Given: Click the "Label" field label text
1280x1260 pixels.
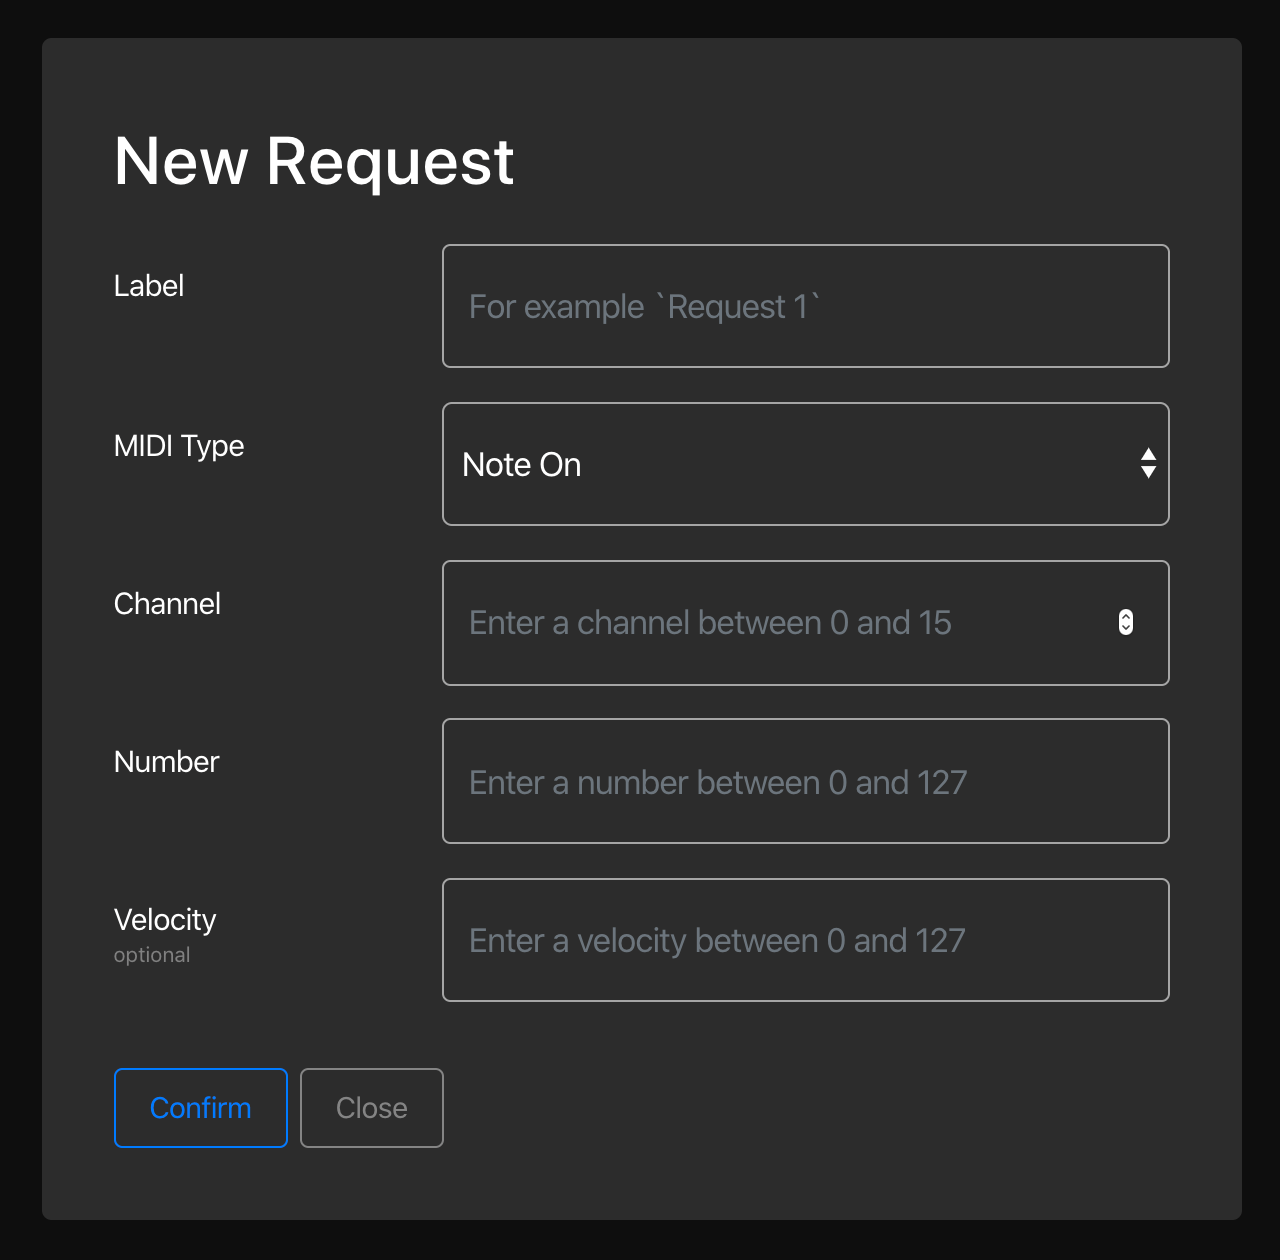Looking at the screenshot, I should click(x=149, y=286).
